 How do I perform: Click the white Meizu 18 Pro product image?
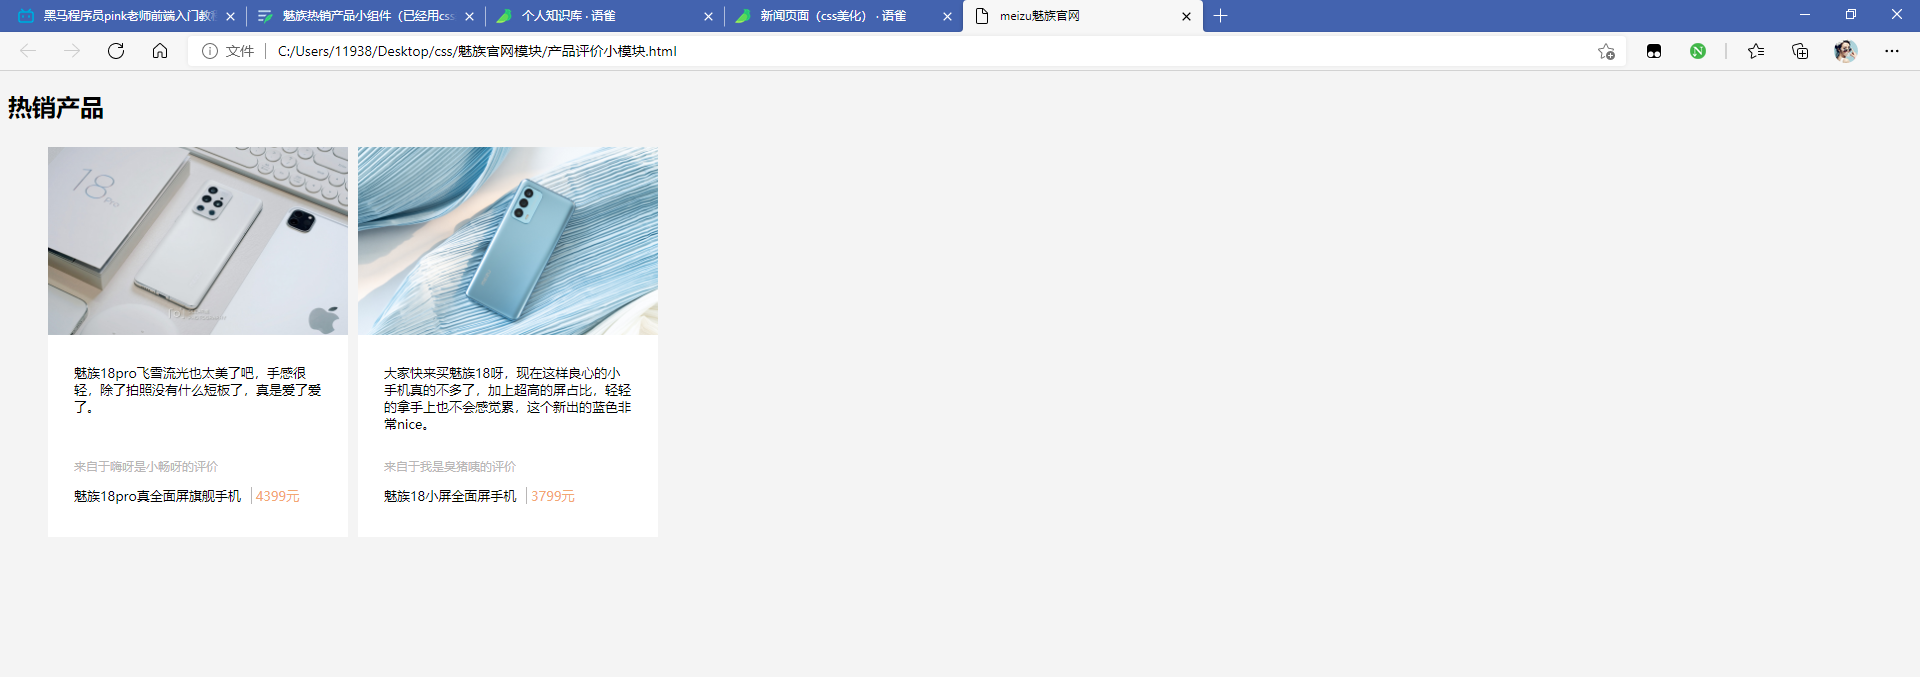[x=198, y=241]
